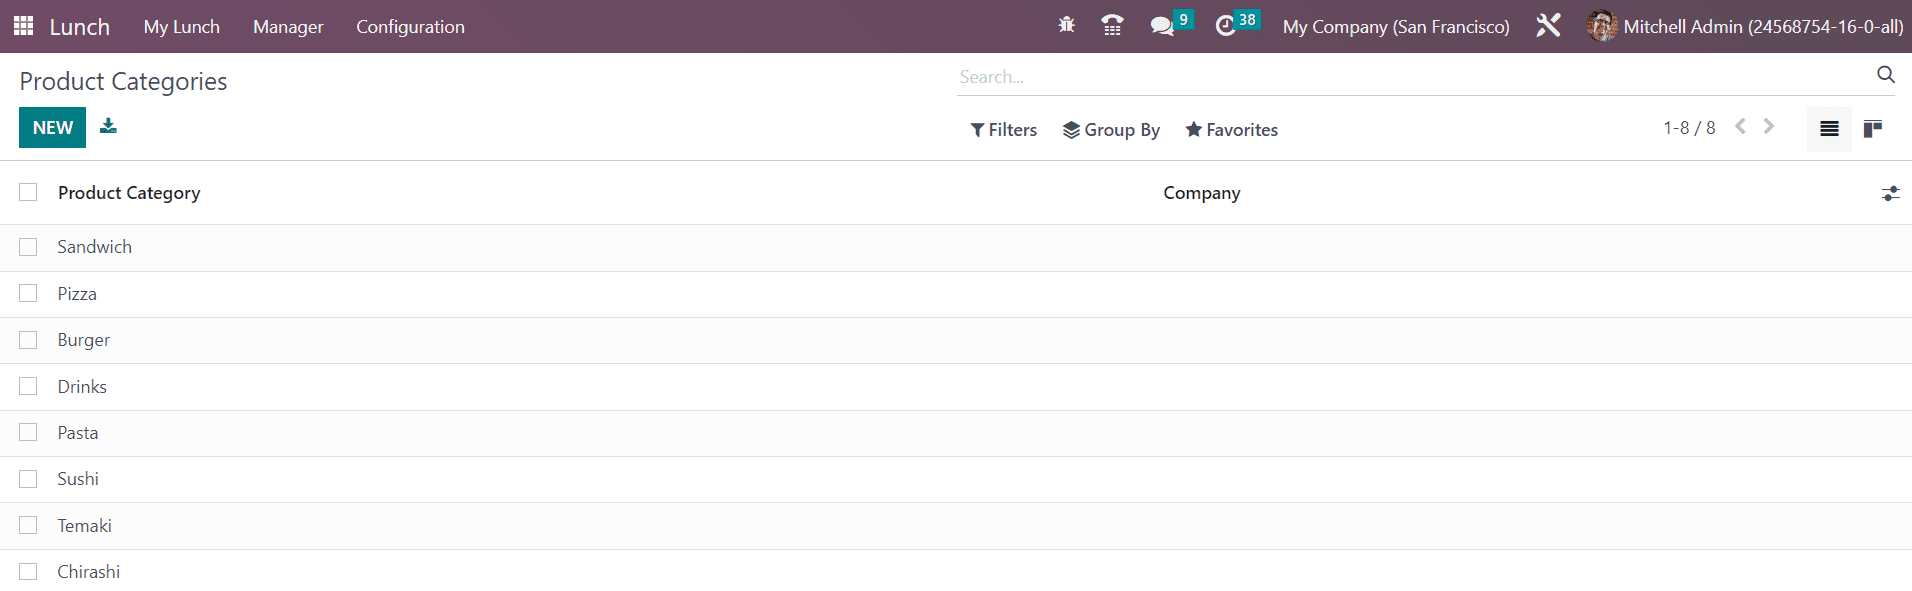The width and height of the screenshot is (1912, 591).
Task: Click the bug debug tools icon
Action: (1067, 25)
